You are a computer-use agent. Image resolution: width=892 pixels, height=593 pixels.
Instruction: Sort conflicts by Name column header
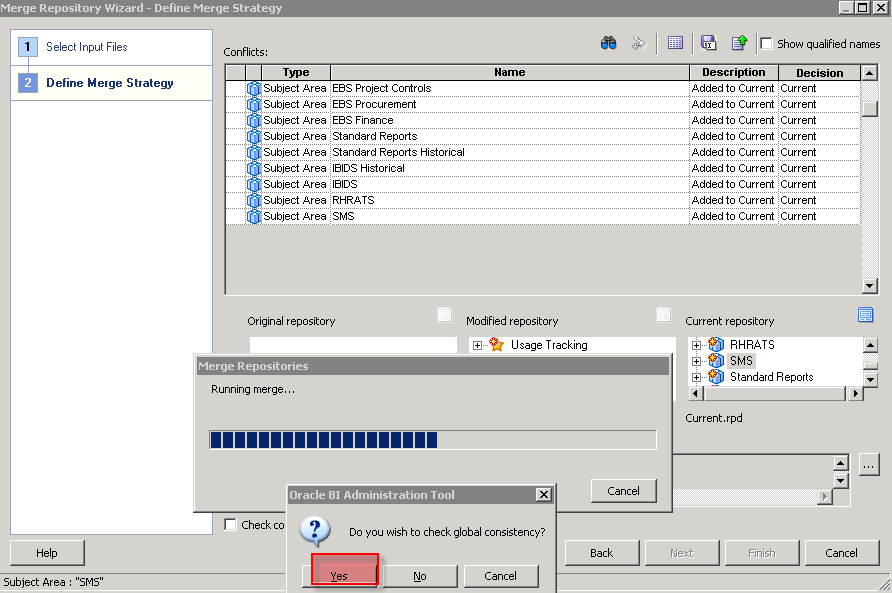510,72
